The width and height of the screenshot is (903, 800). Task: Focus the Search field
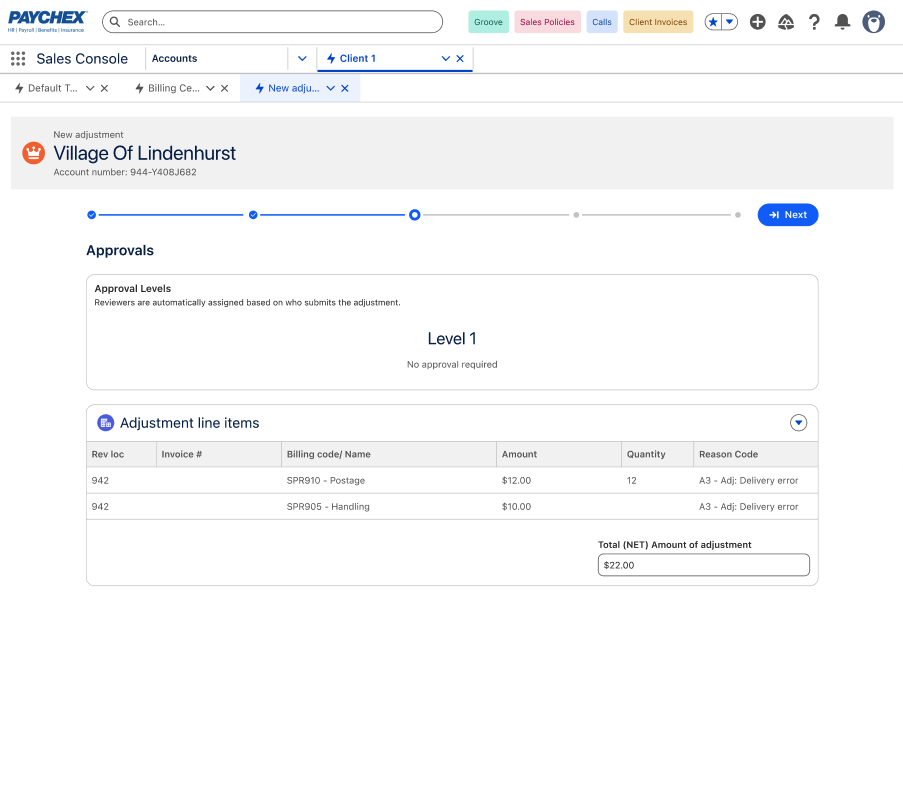coord(272,22)
